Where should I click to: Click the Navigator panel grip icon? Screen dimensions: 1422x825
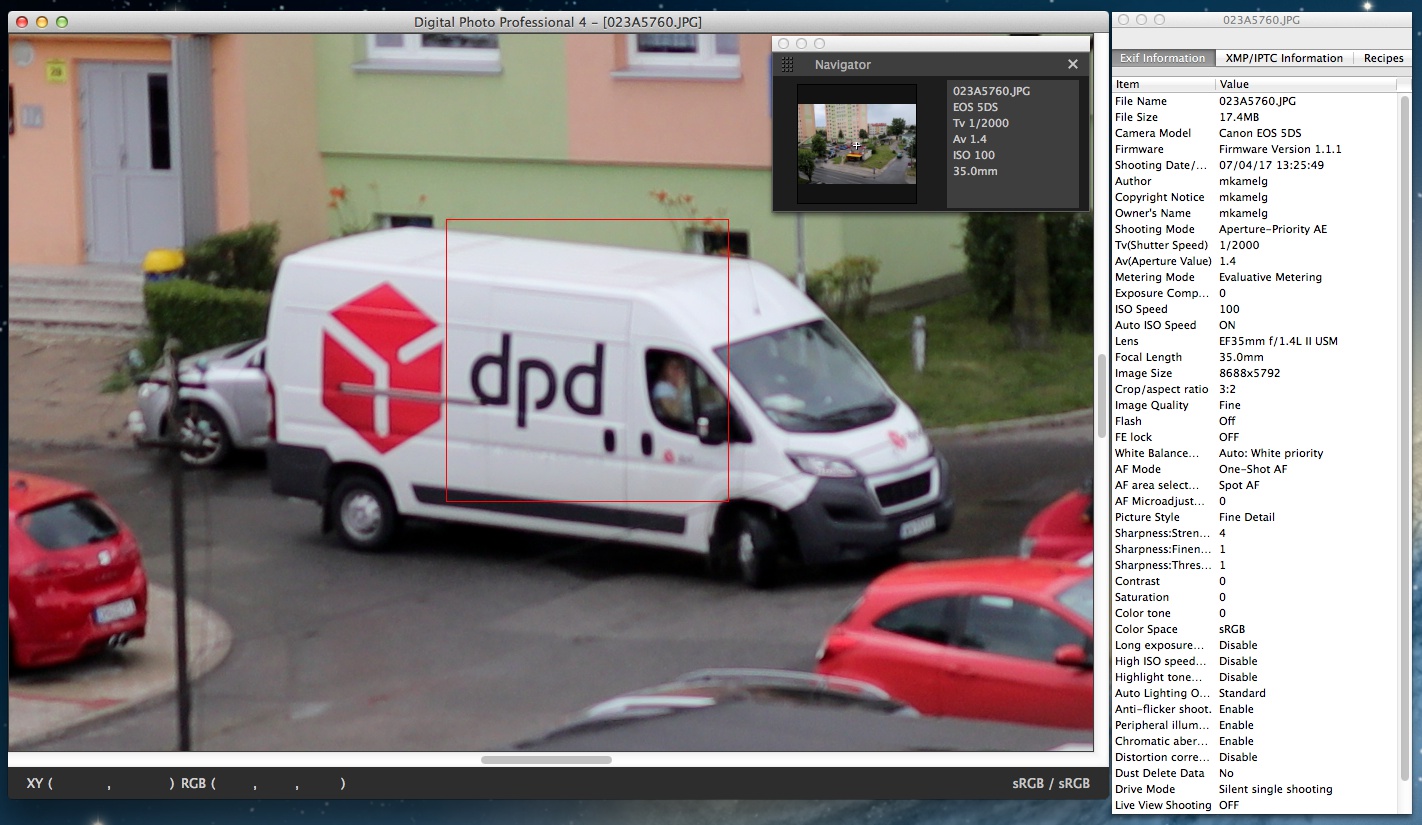(x=787, y=64)
